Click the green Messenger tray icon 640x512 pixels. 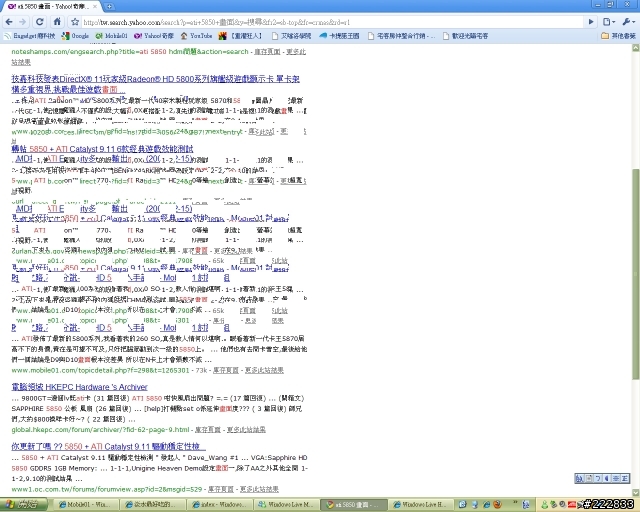pos(544,505)
